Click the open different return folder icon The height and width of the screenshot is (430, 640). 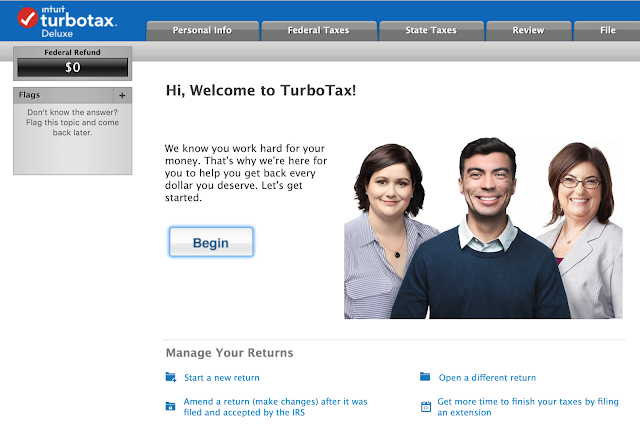pyautogui.click(x=425, y=377)
